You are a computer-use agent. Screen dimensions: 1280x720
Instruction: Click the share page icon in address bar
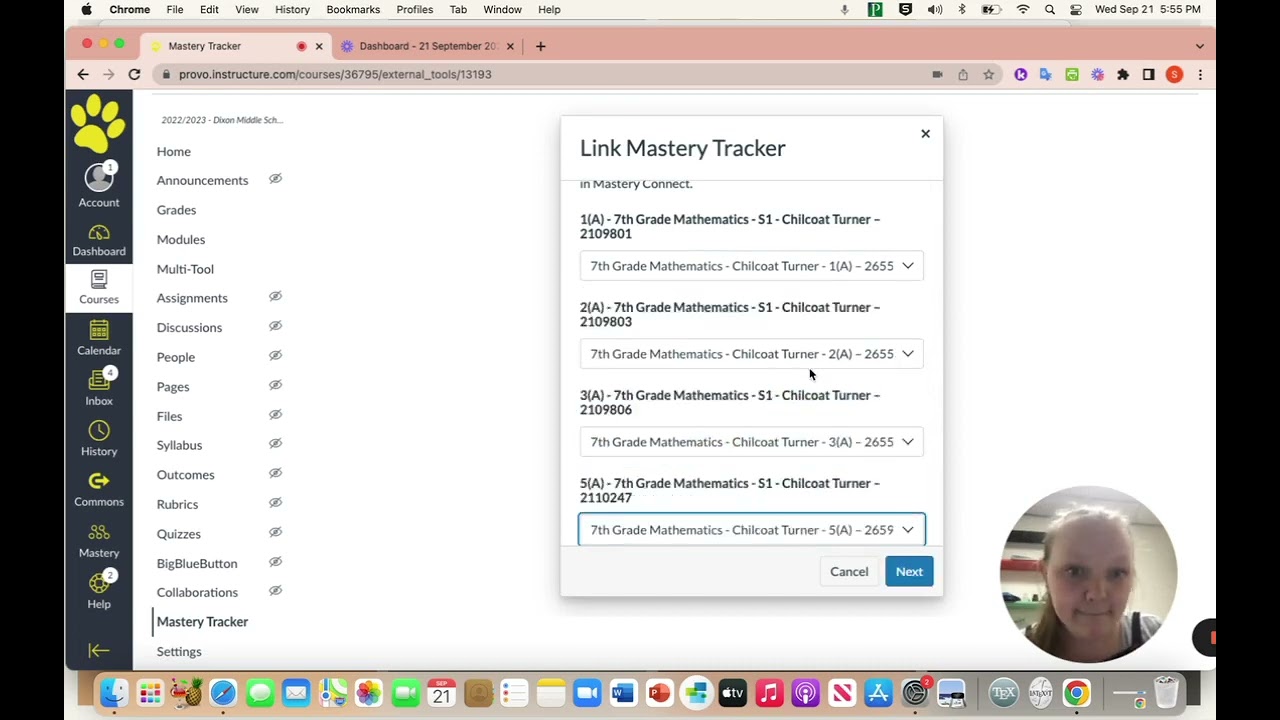tap(963, 74)
